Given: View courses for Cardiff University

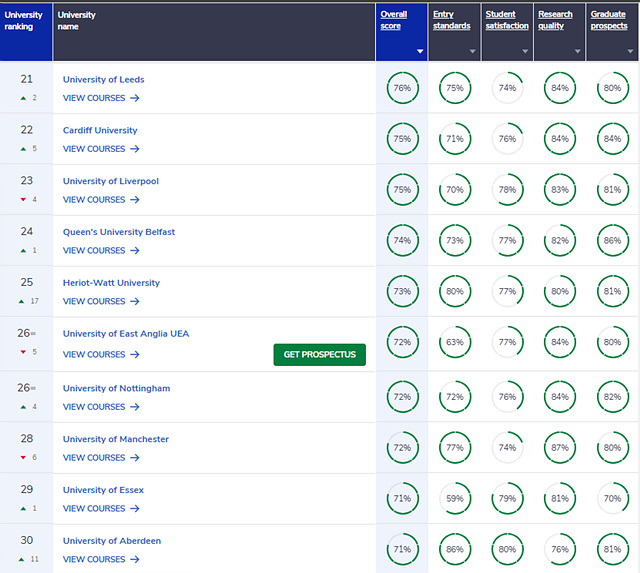Looking at the screenshot, I should (x=101, y=149).
